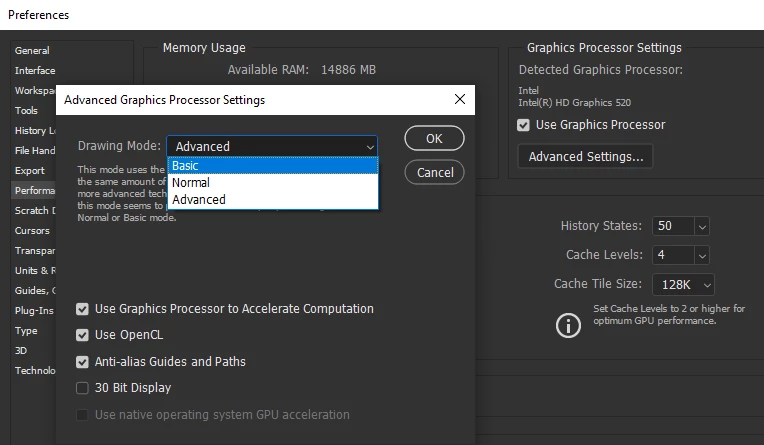Uncheck Use Graphics Processor to Accelerate Computation
764x445 pixels.
(x=83, y=309)
